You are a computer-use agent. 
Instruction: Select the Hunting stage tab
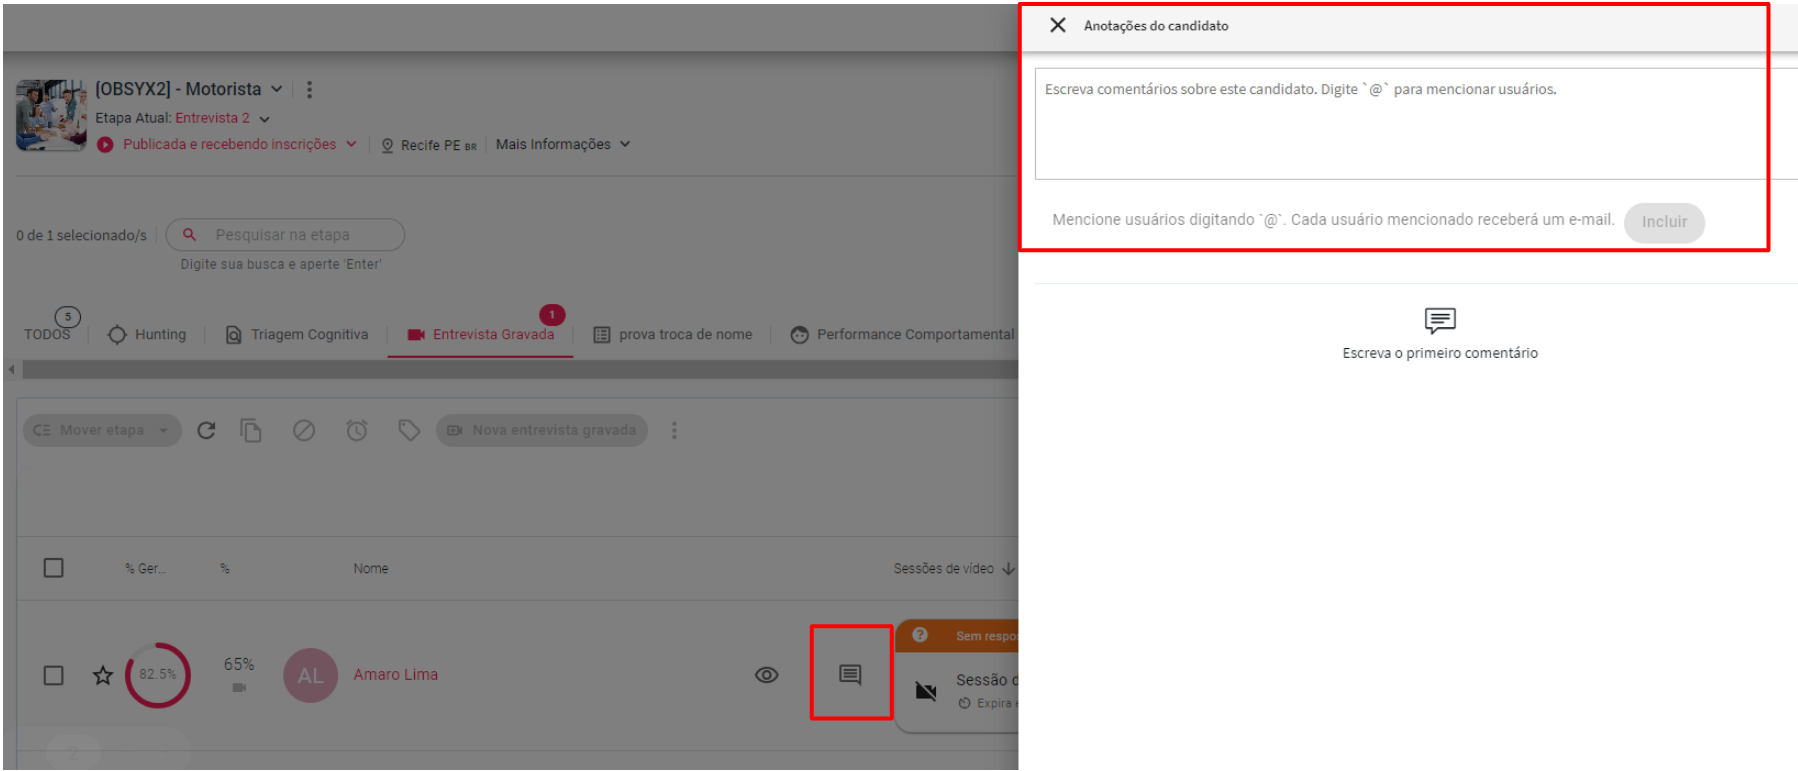148,334
